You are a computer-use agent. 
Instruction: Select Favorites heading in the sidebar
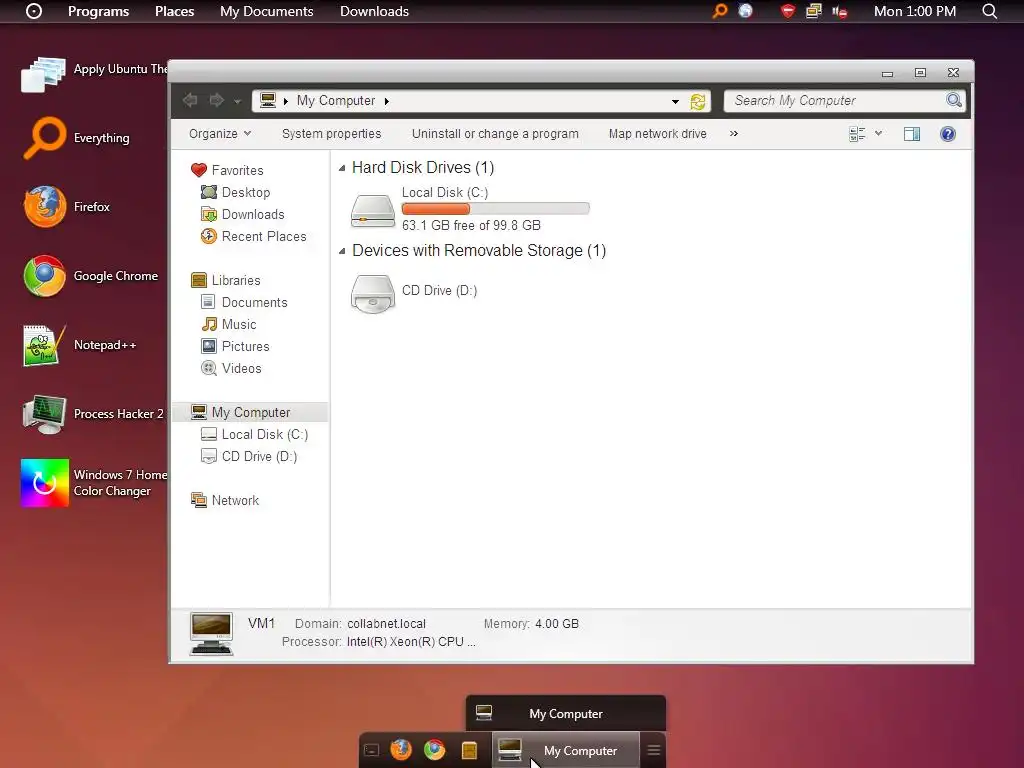coord(237,170)
